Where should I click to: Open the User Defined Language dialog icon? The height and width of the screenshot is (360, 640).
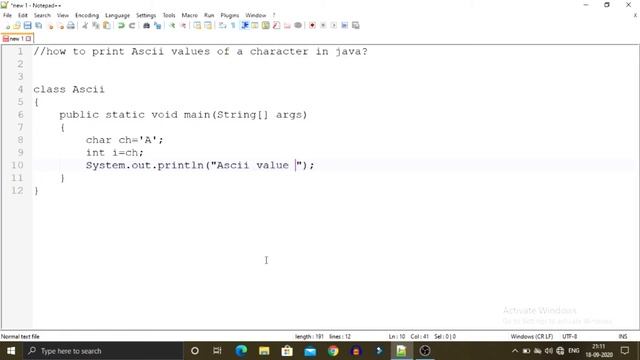(x=255, y=26)
